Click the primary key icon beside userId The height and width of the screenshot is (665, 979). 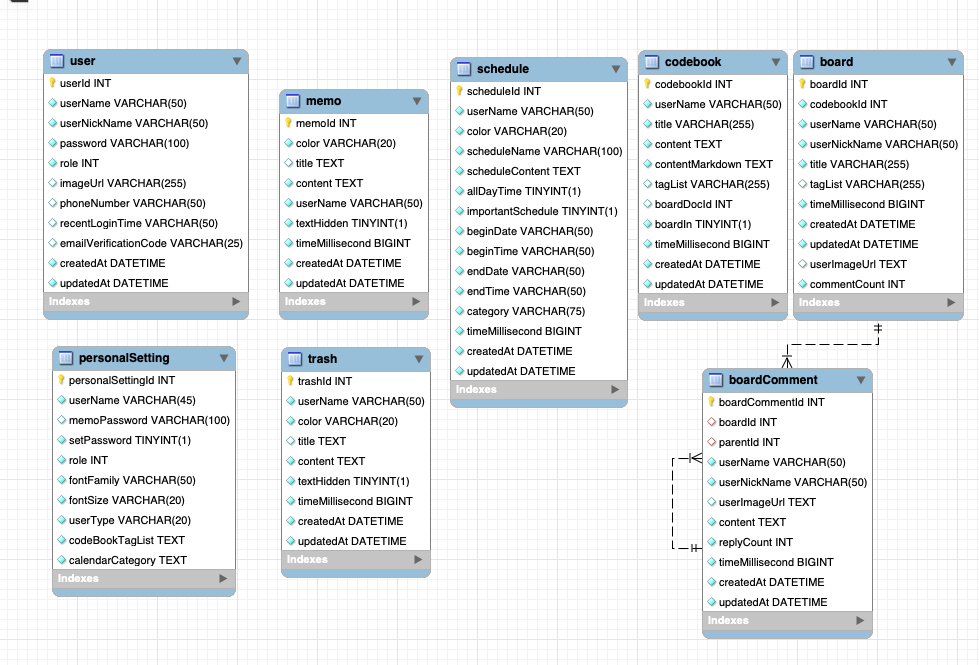(x=52, y=83)
